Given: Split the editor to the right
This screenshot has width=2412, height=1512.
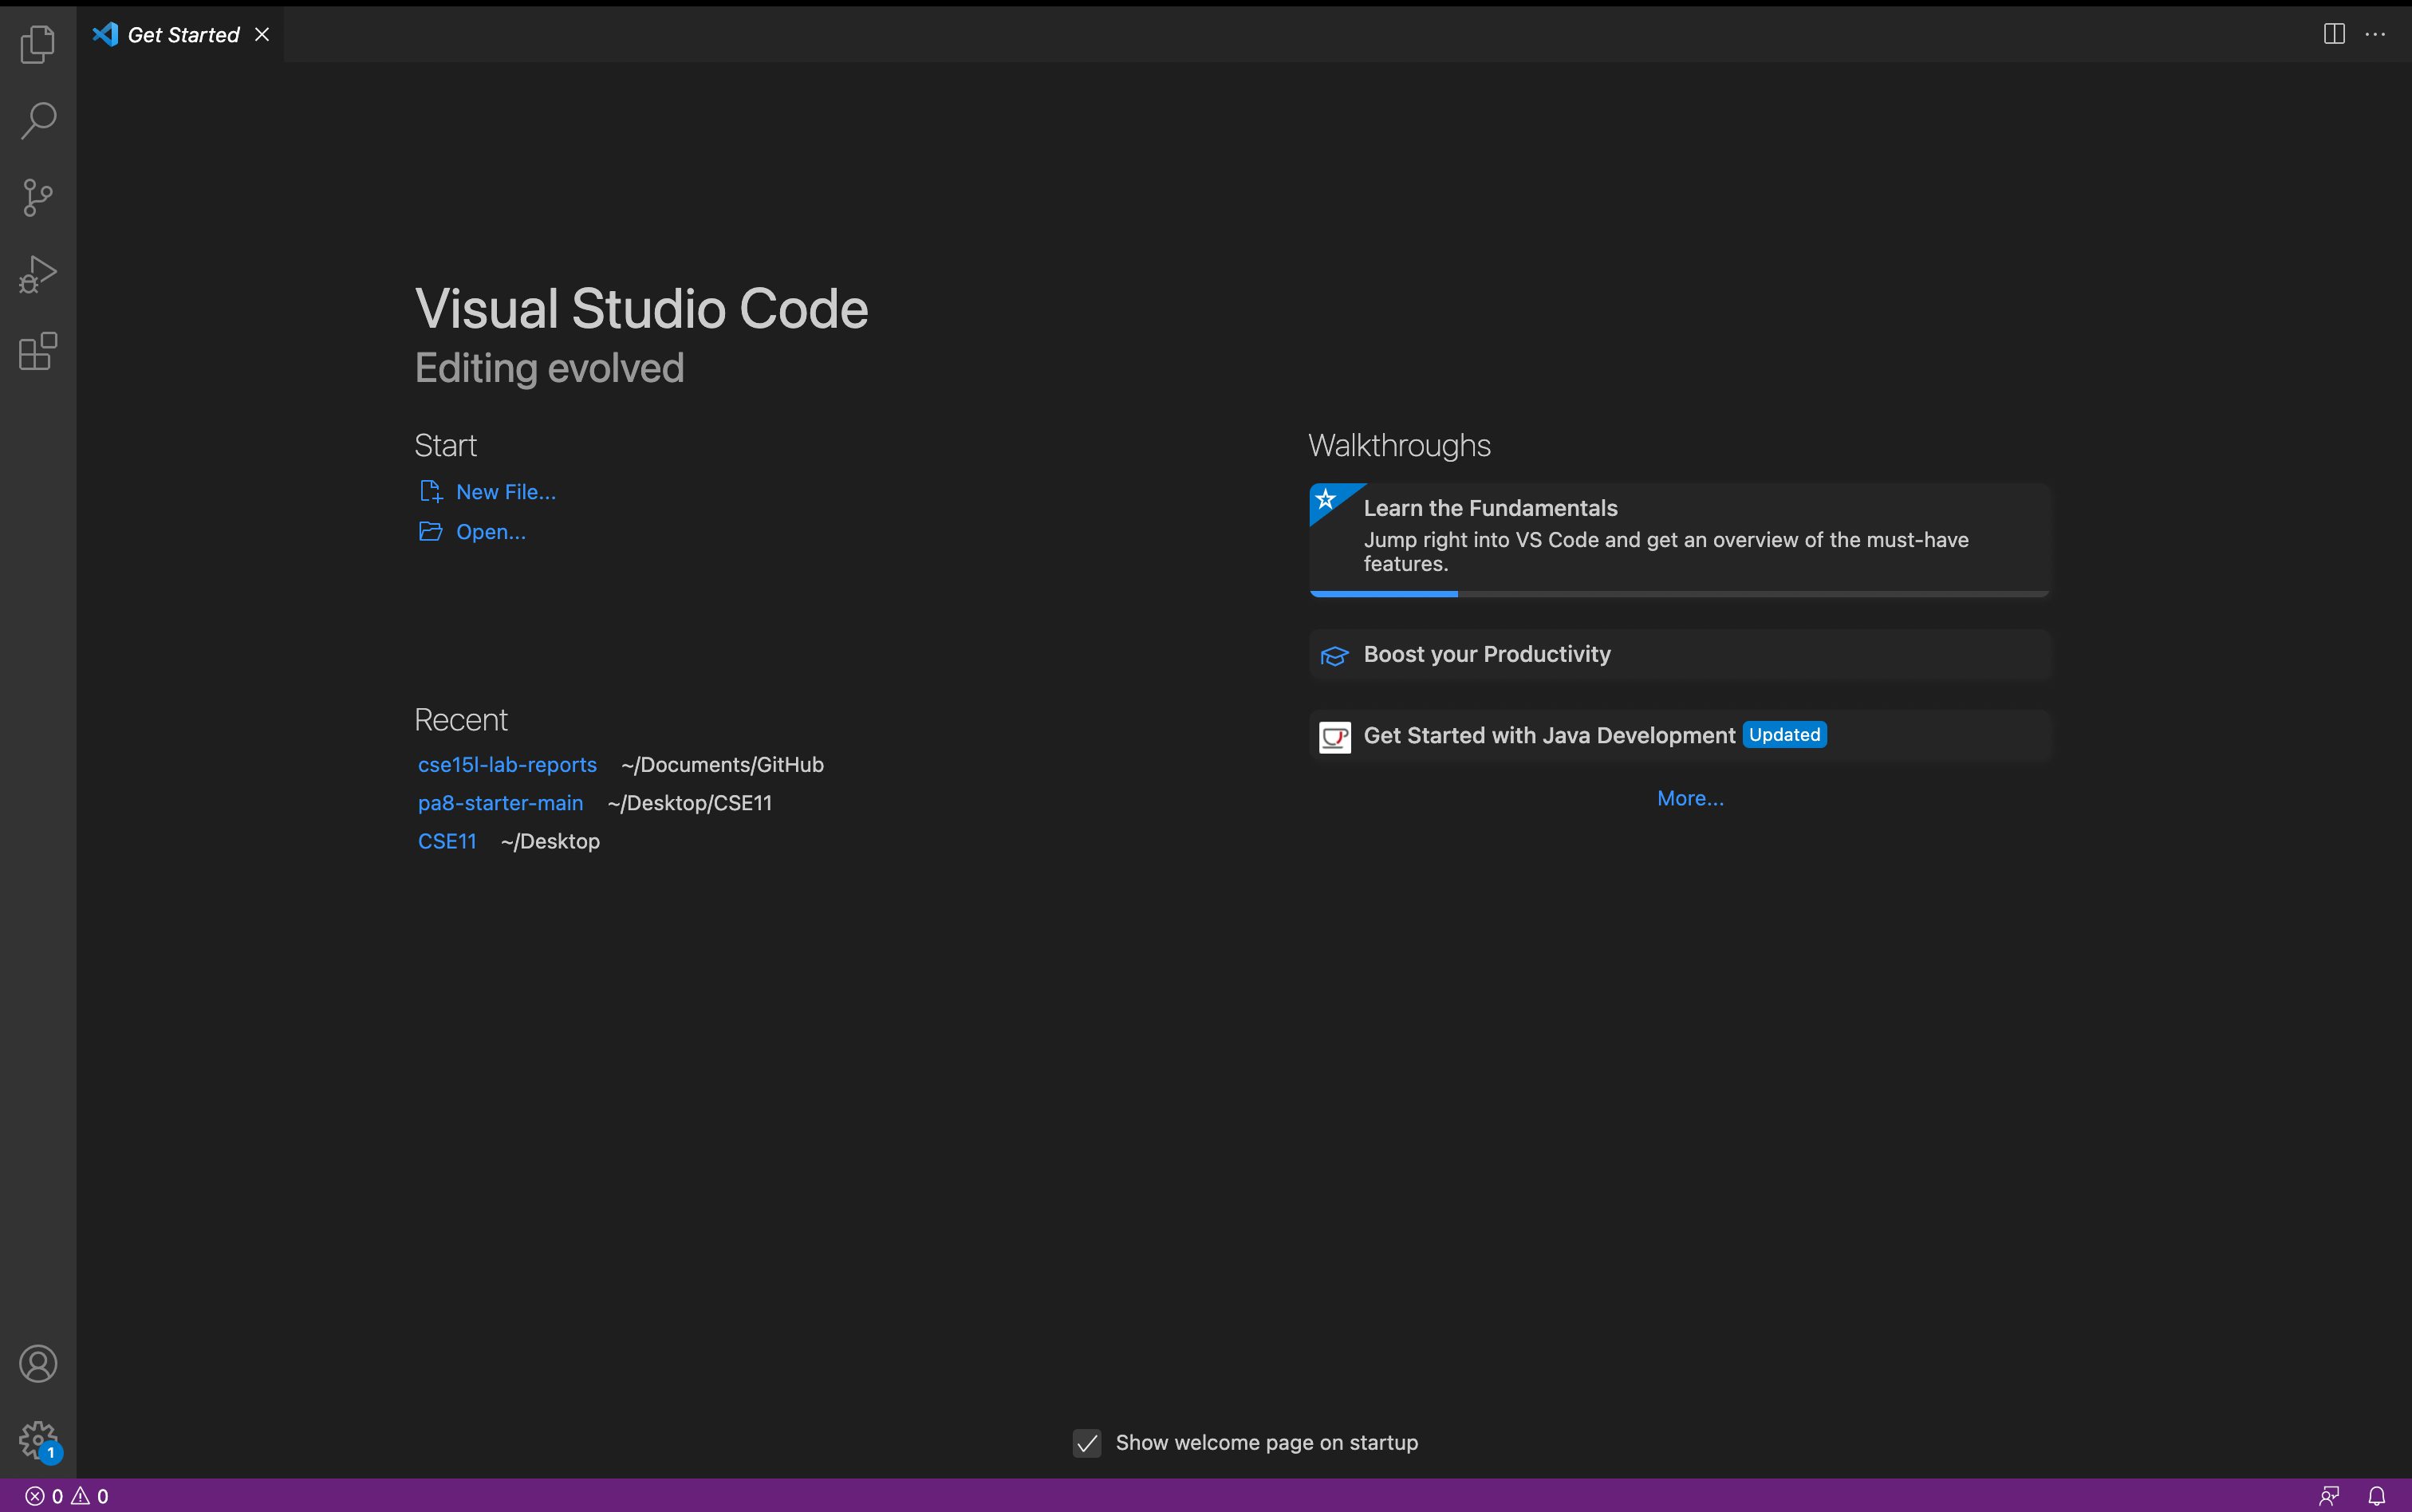Looking at the screenshot, I should click(2334, 34).
